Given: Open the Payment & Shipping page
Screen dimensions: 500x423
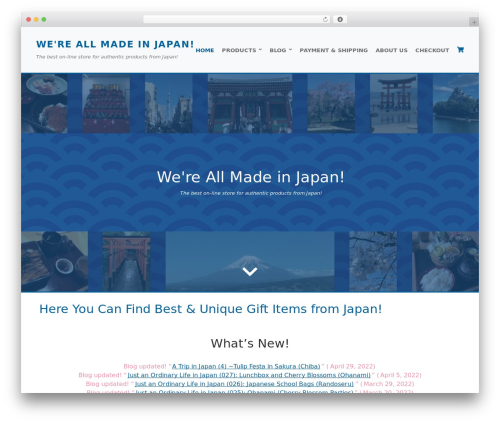Looking at the screenshot, I should click(333, 50).
